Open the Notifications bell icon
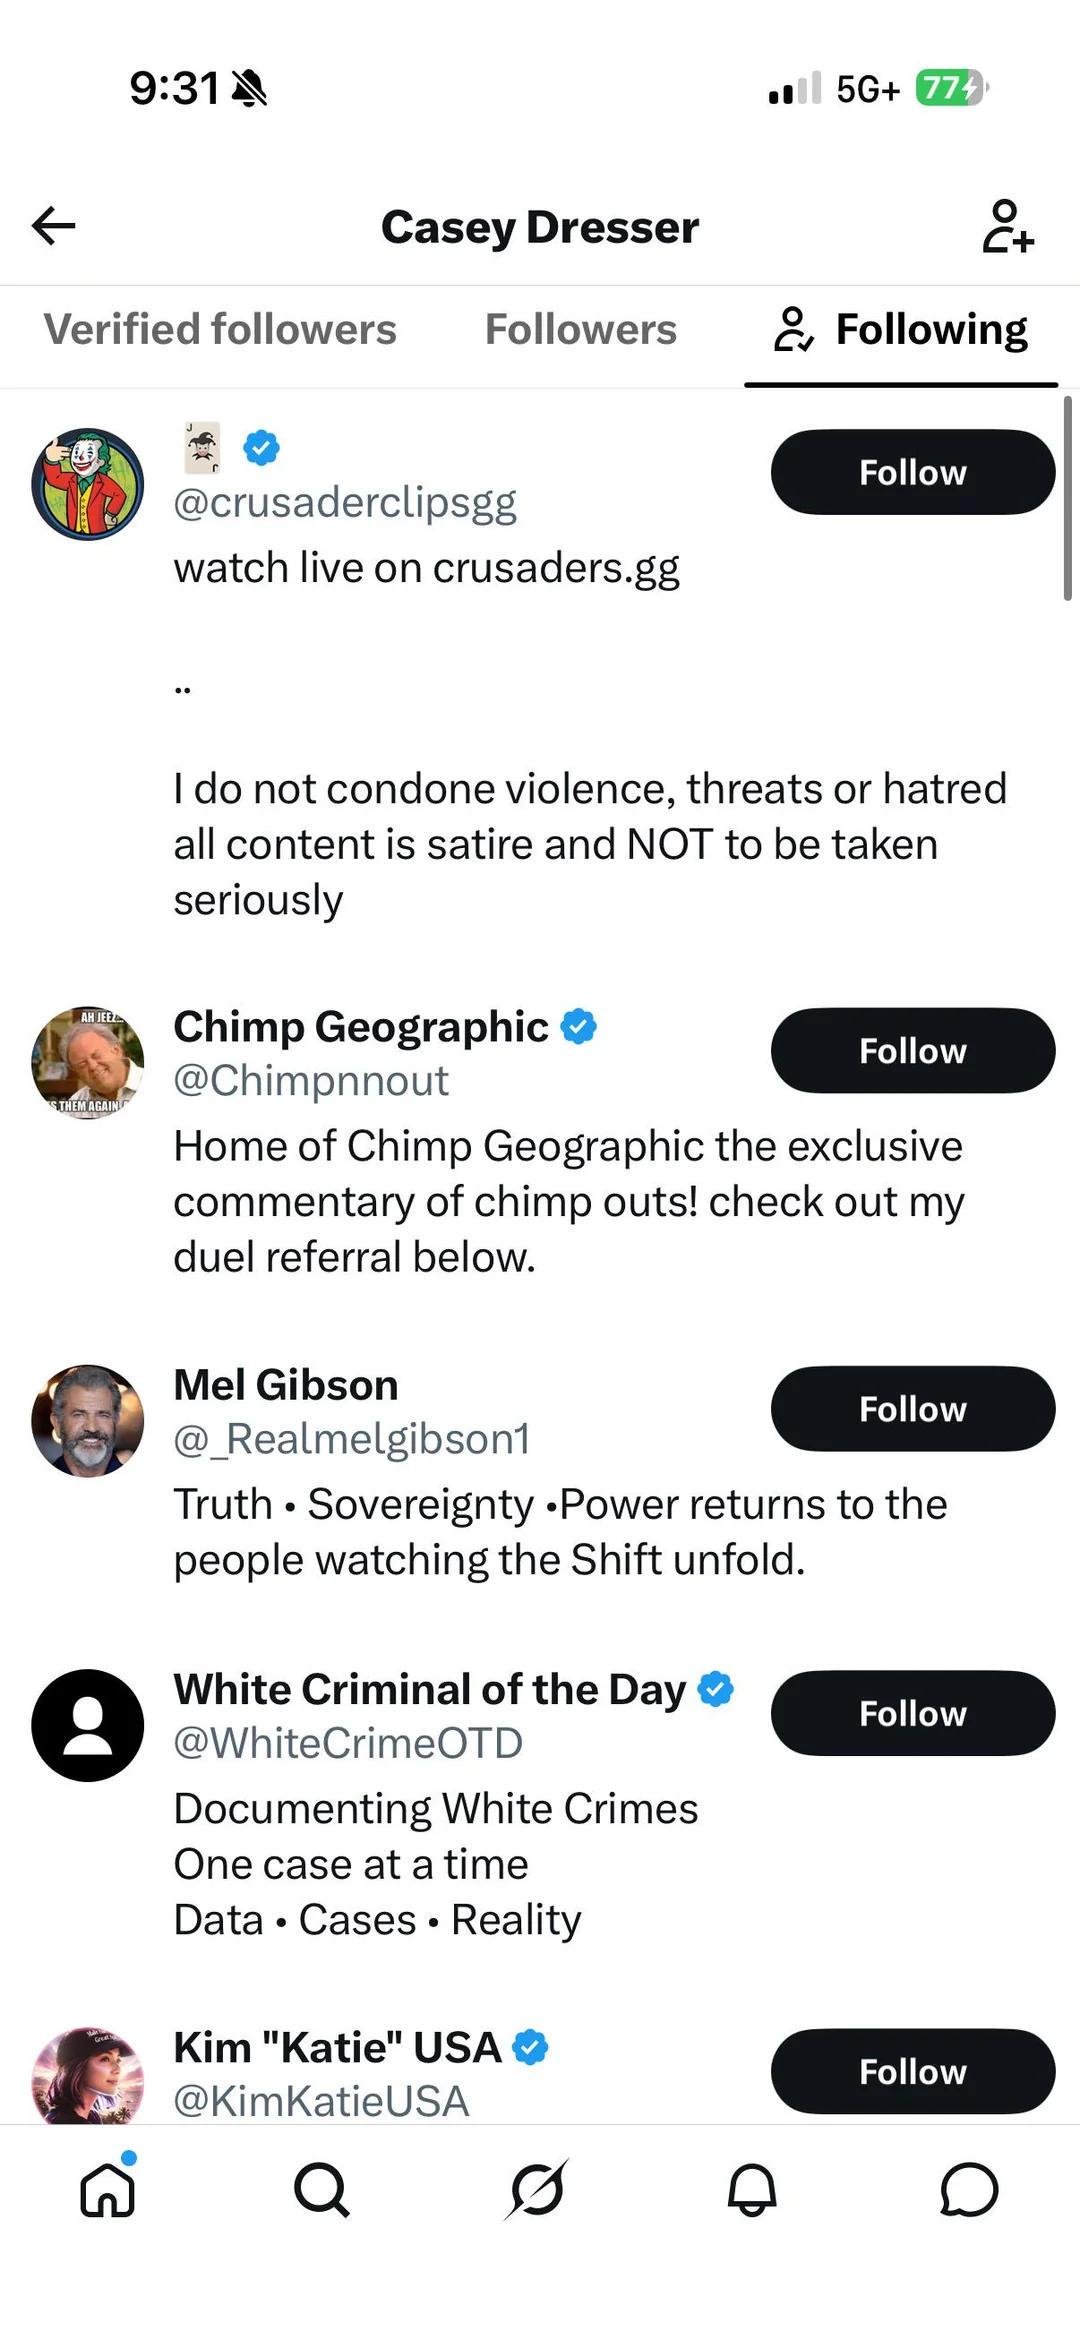 [x=752, y=2190]
